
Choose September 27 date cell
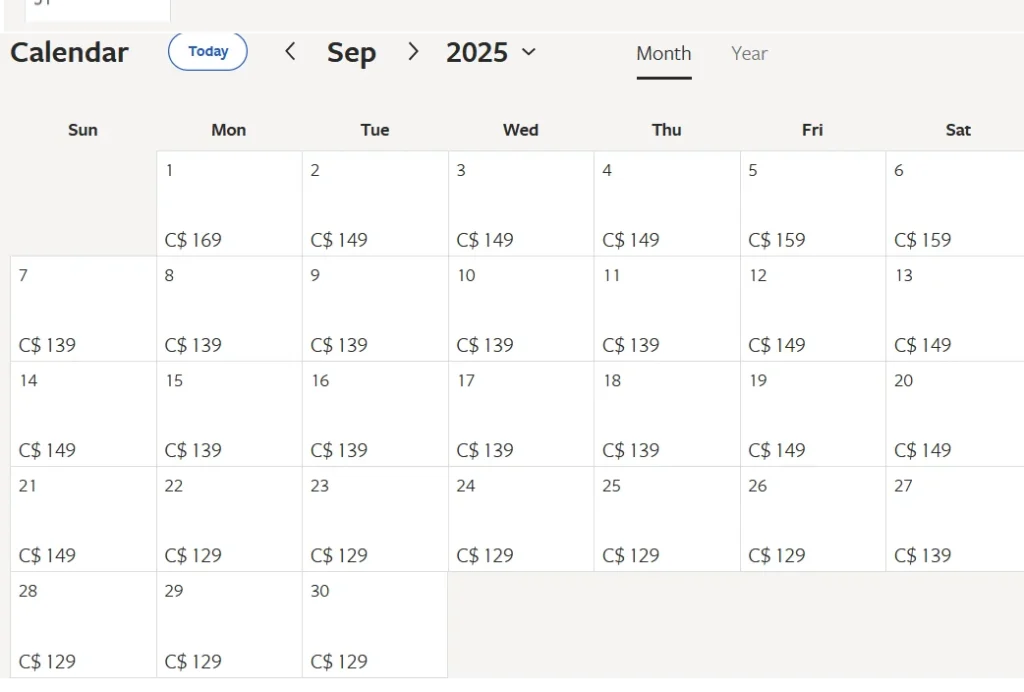[955, 519]
